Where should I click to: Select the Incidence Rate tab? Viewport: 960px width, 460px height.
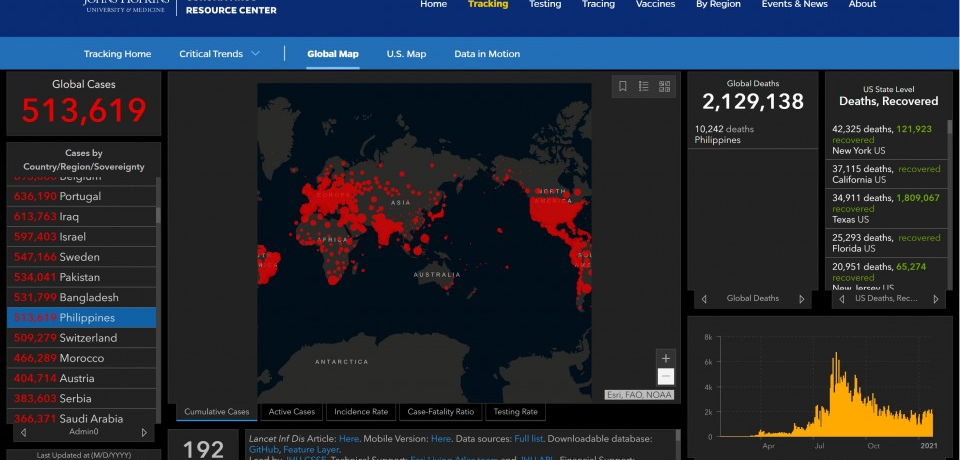click(361, 412)
